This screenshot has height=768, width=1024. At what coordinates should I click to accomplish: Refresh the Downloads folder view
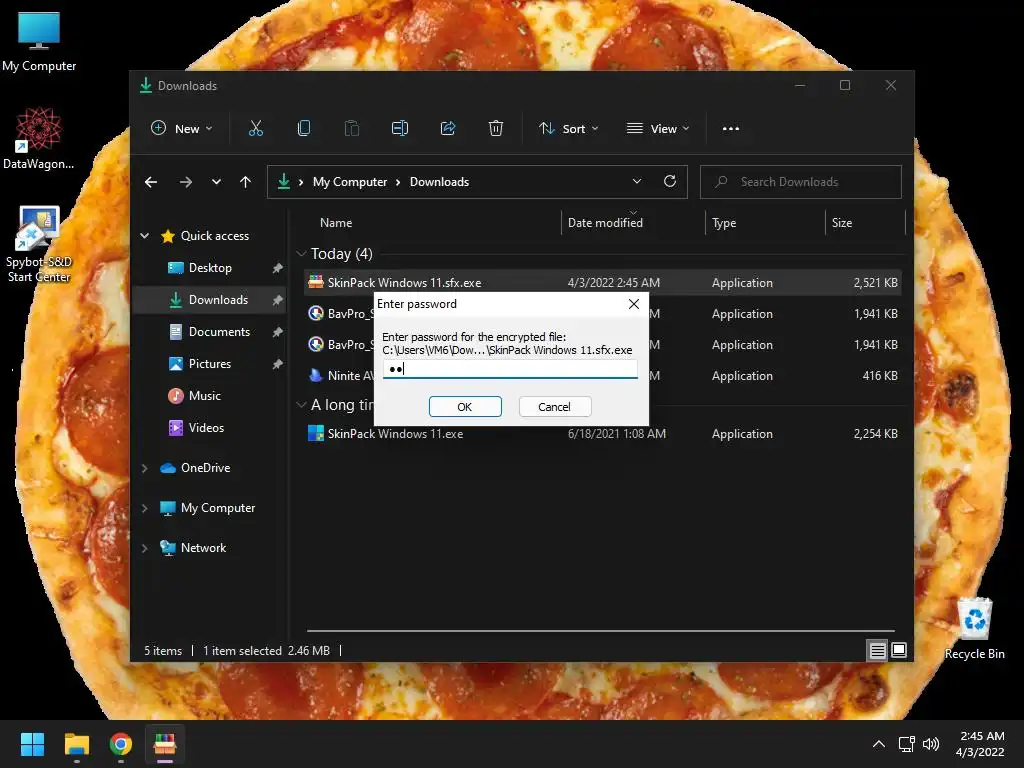(669, 182)
